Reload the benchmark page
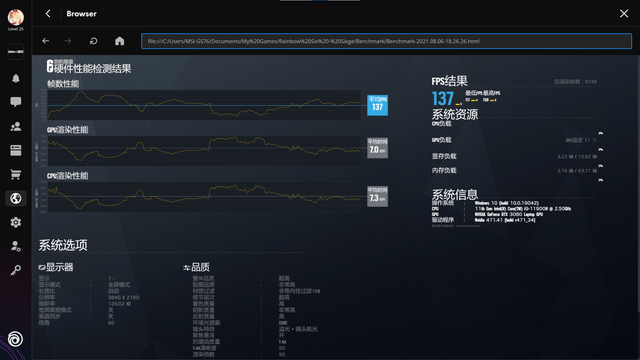 [x=93, y=41]
